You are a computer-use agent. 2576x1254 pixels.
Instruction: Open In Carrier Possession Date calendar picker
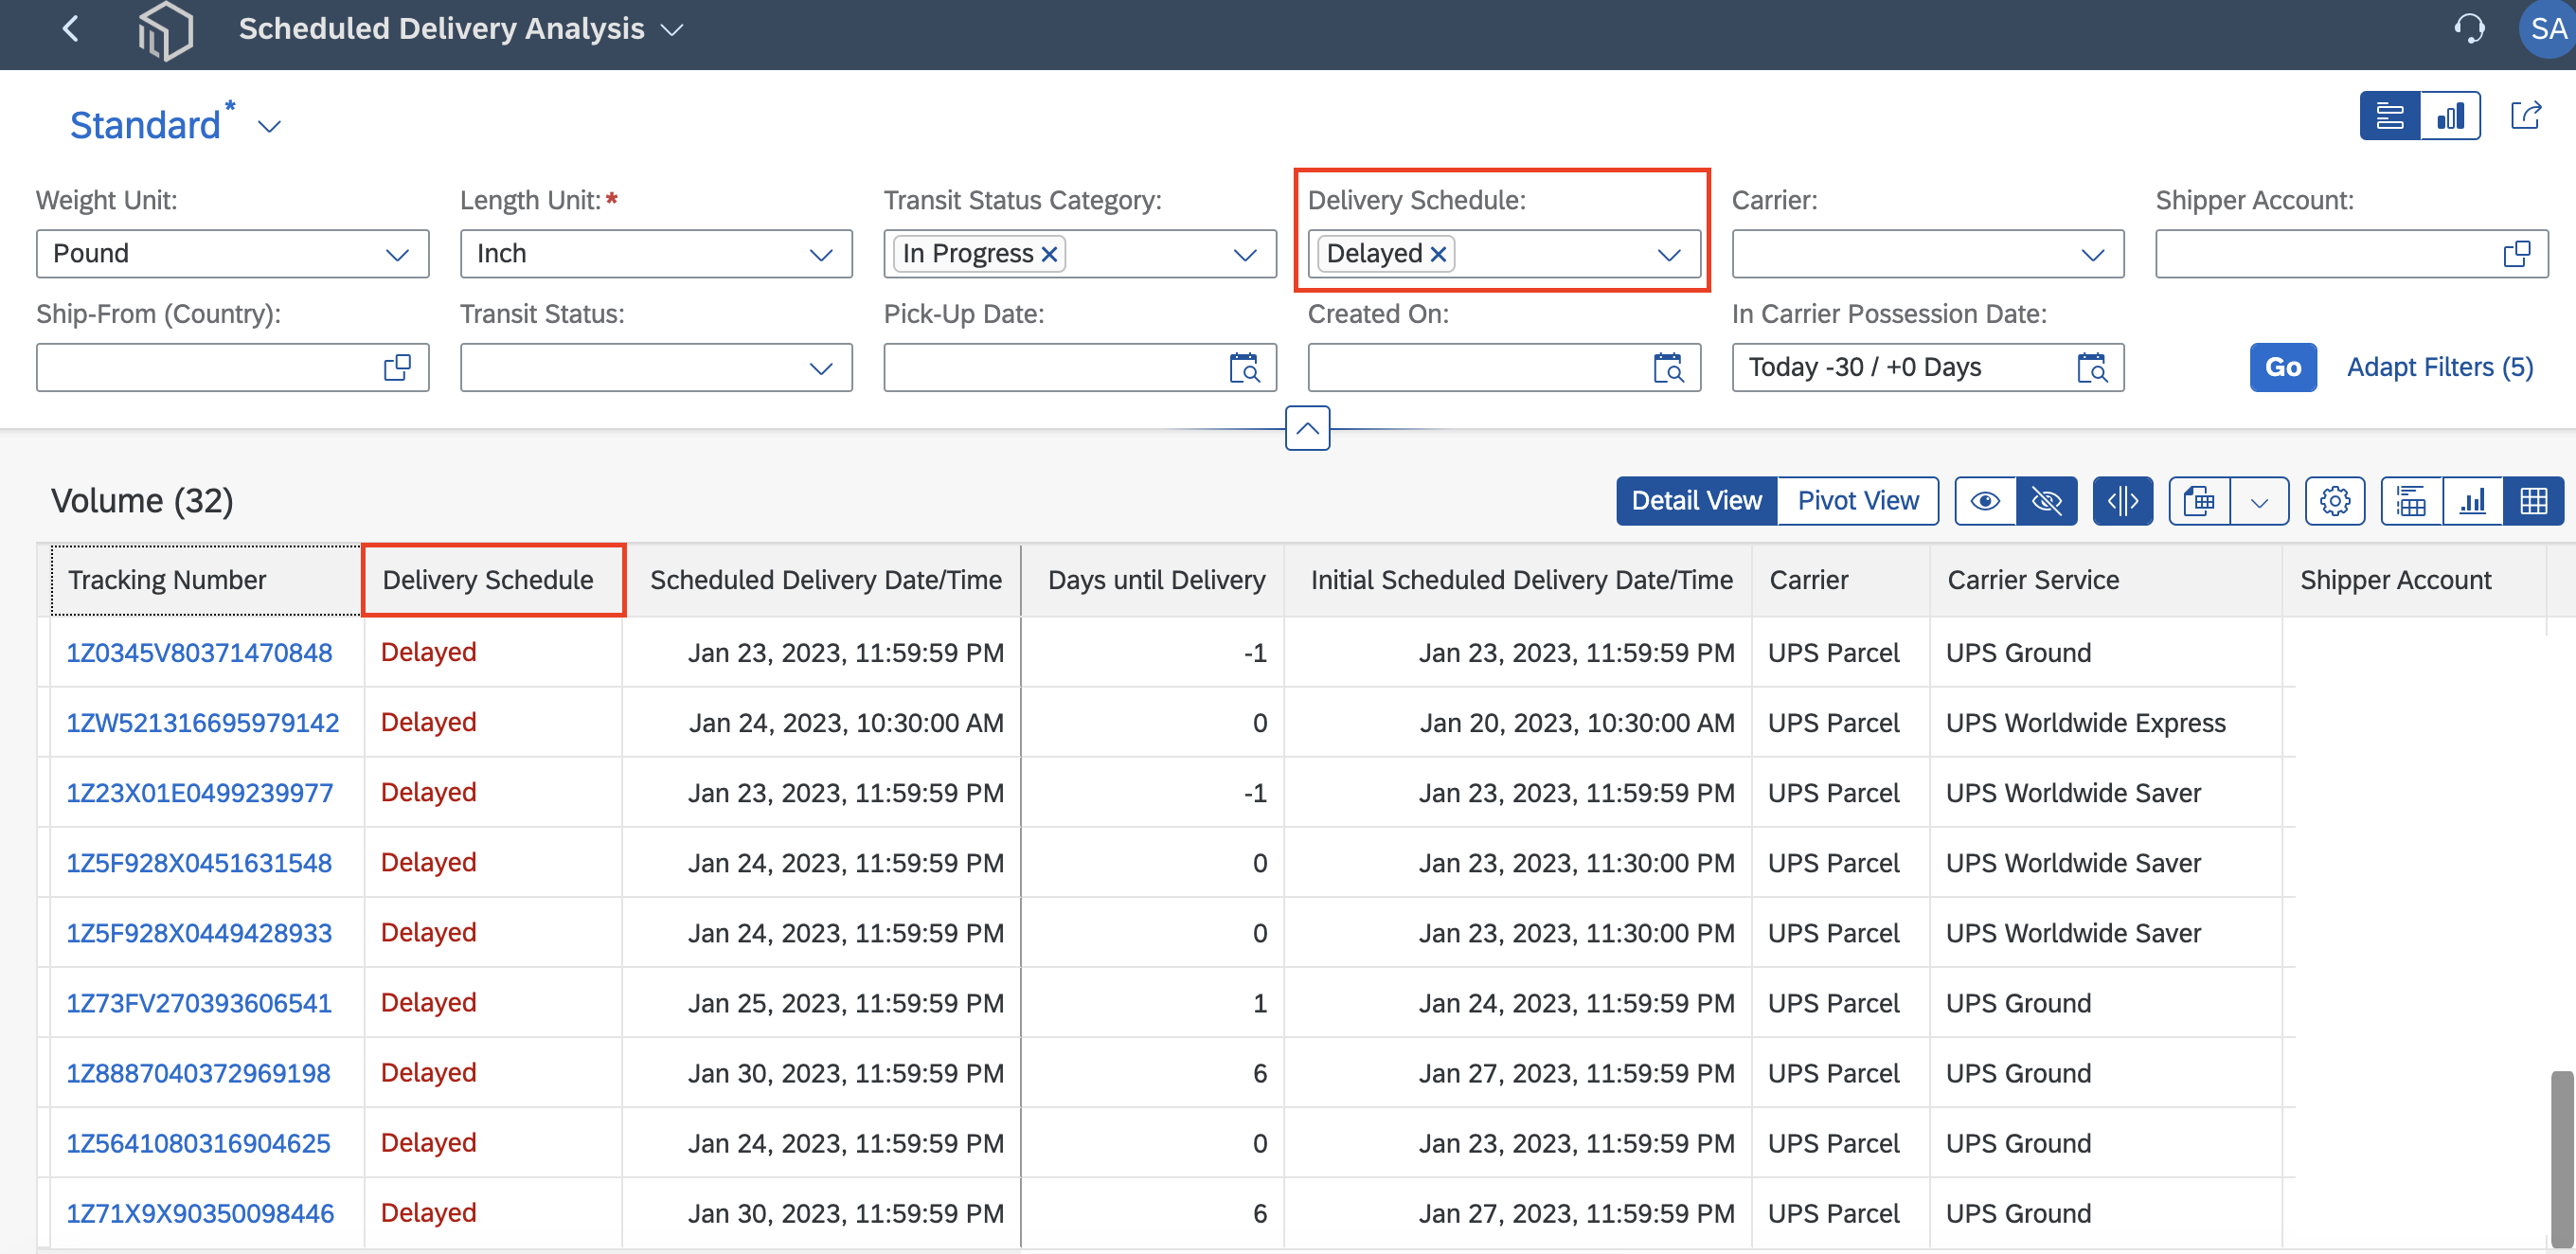(x=2092, y=368)
